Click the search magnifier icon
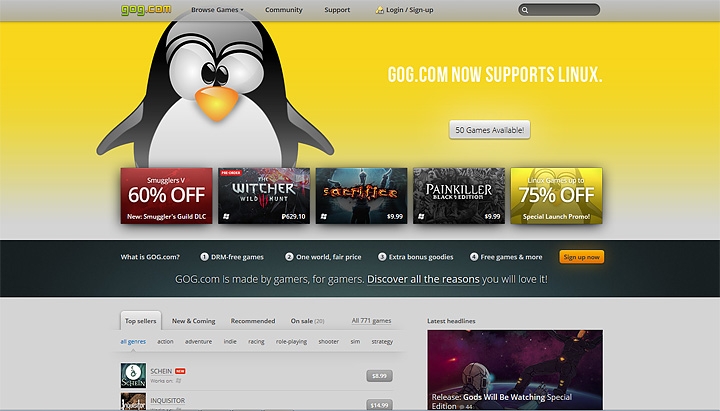Viewport: 720px width, 411px height. coord(525,10)
